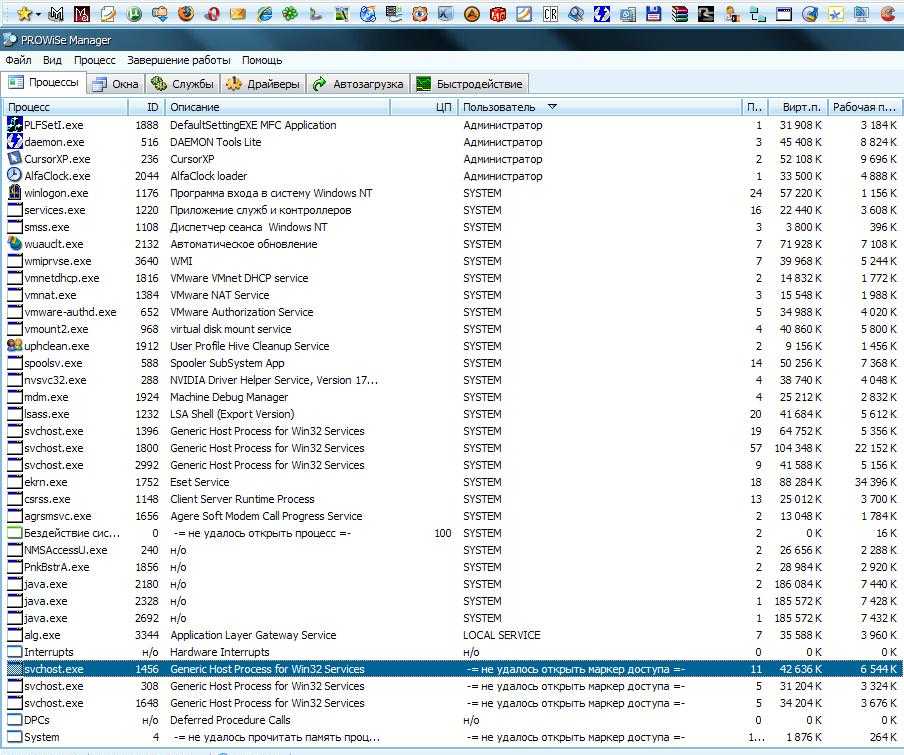Screen dimensions: 904x755
Task: Select the nvsvc32.exe process
Action: 452,380
